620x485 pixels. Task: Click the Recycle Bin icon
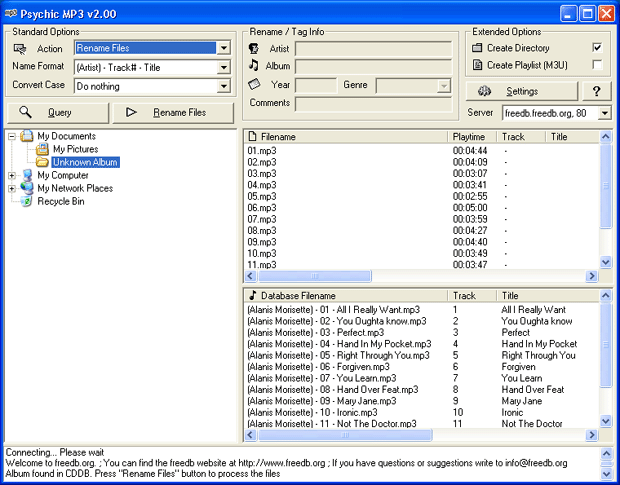click(26, 201)
